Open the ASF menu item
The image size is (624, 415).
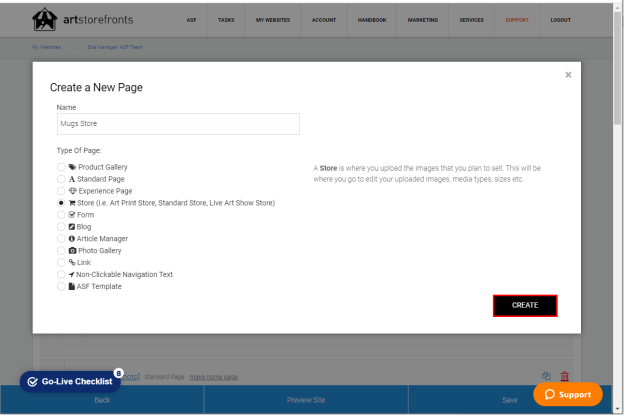[191, 20]
